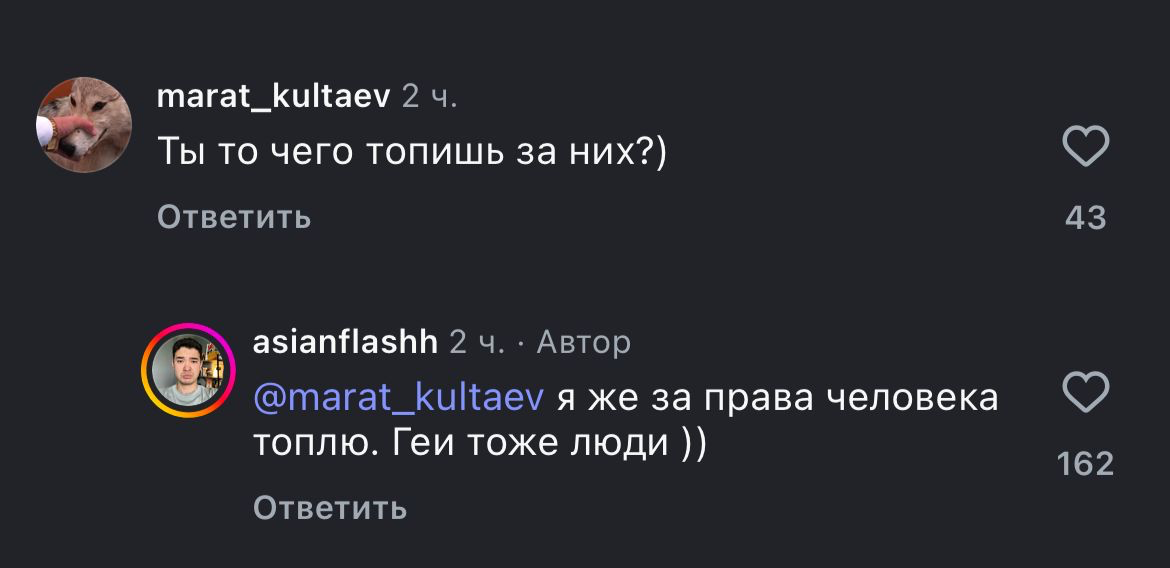Go to asianflashh's profile via username
This screenshot has height=568, width=1170.
pos(345,342)
